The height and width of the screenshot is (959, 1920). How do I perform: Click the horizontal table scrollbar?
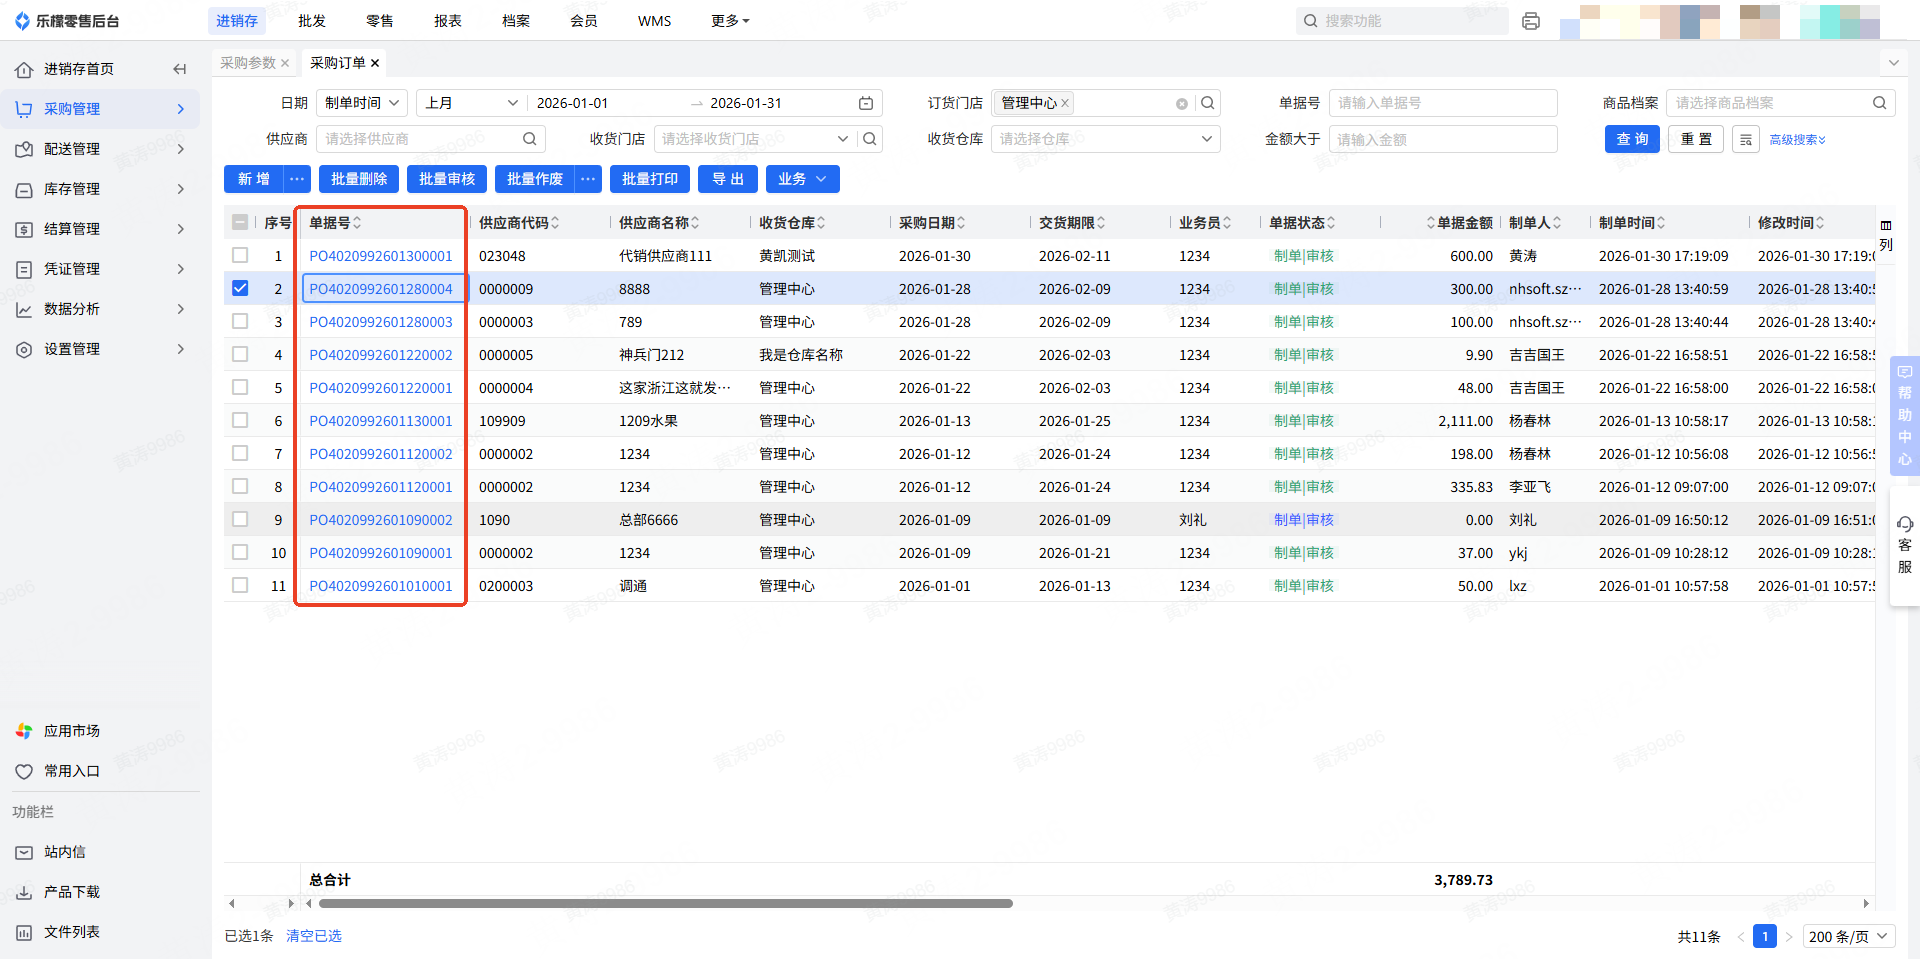(x=665, y=903)
